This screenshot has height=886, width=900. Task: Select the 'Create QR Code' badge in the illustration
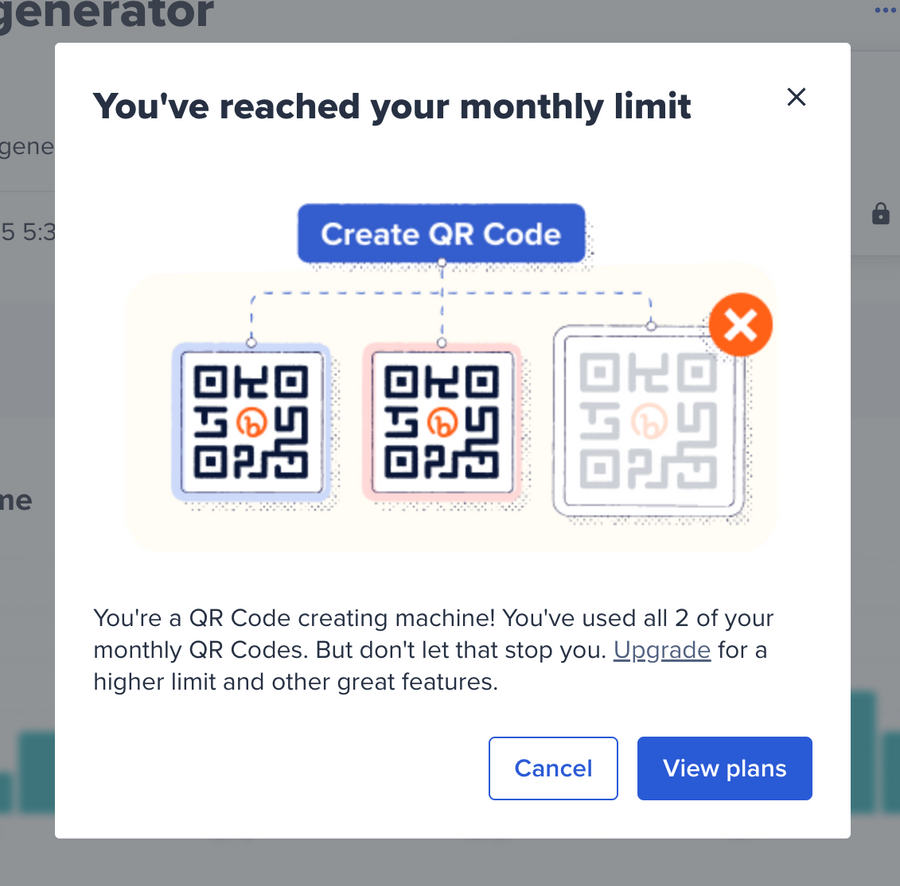point(440,234)
